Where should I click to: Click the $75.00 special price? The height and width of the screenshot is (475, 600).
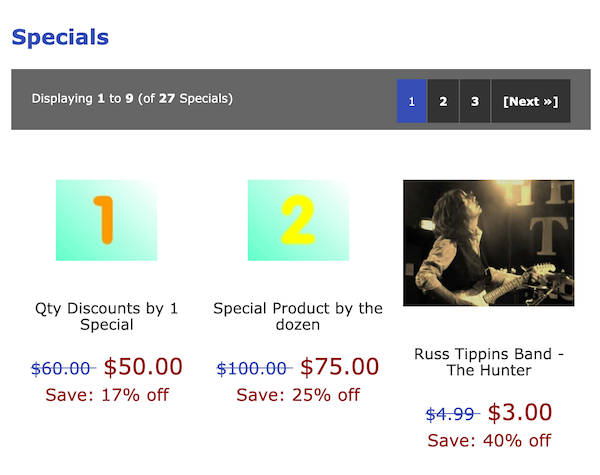pyautogui.click(x=340, y=367)
